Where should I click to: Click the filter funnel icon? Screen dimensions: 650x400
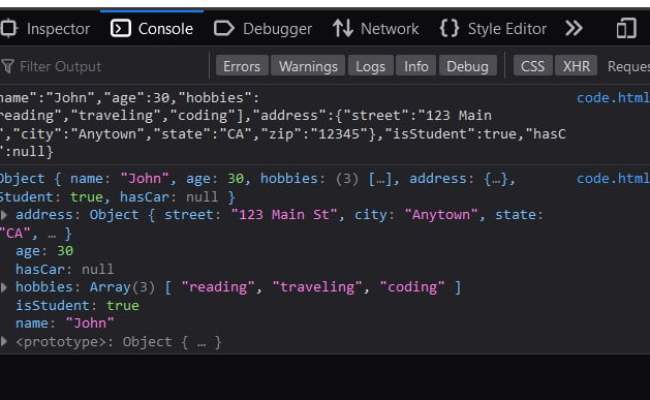[7, 66]
